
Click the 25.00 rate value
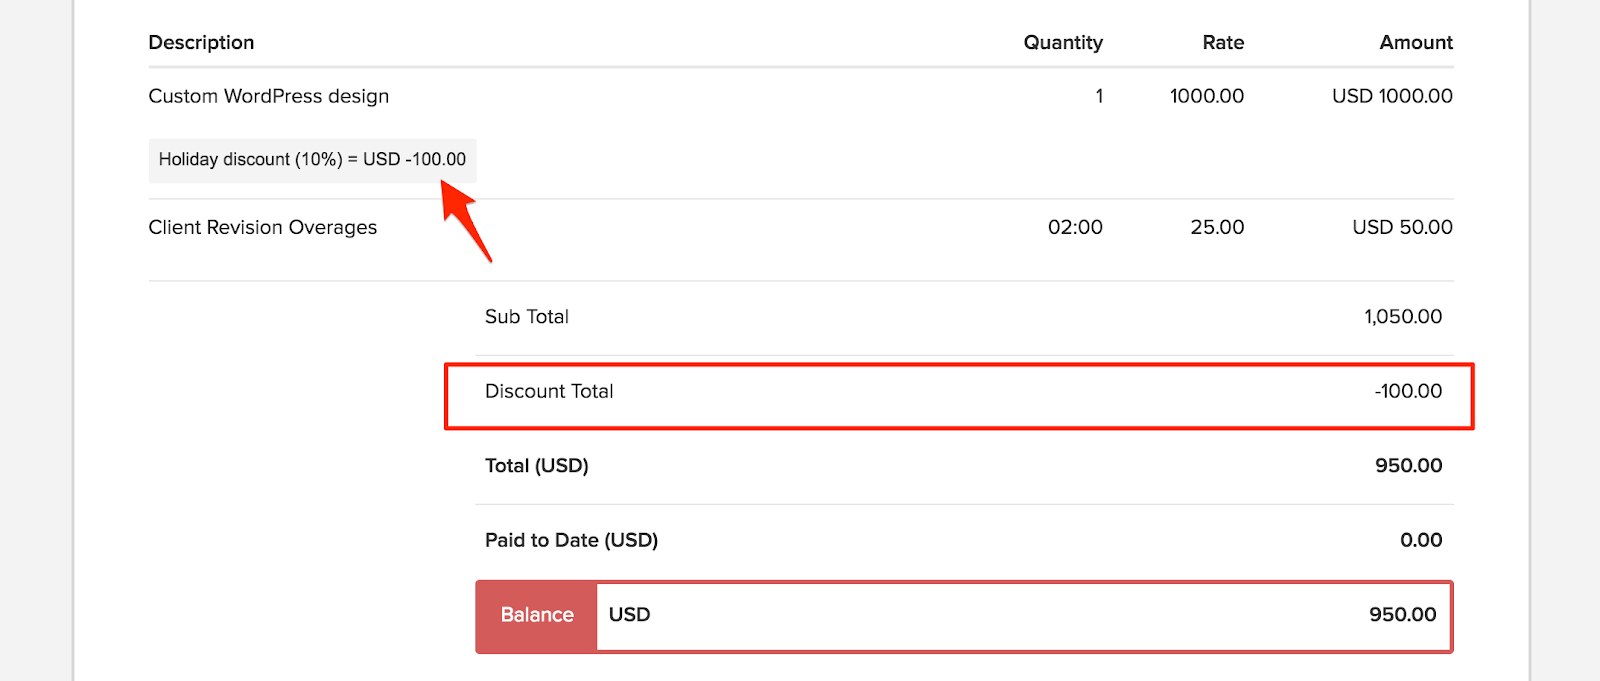(x=1217, y=227)
